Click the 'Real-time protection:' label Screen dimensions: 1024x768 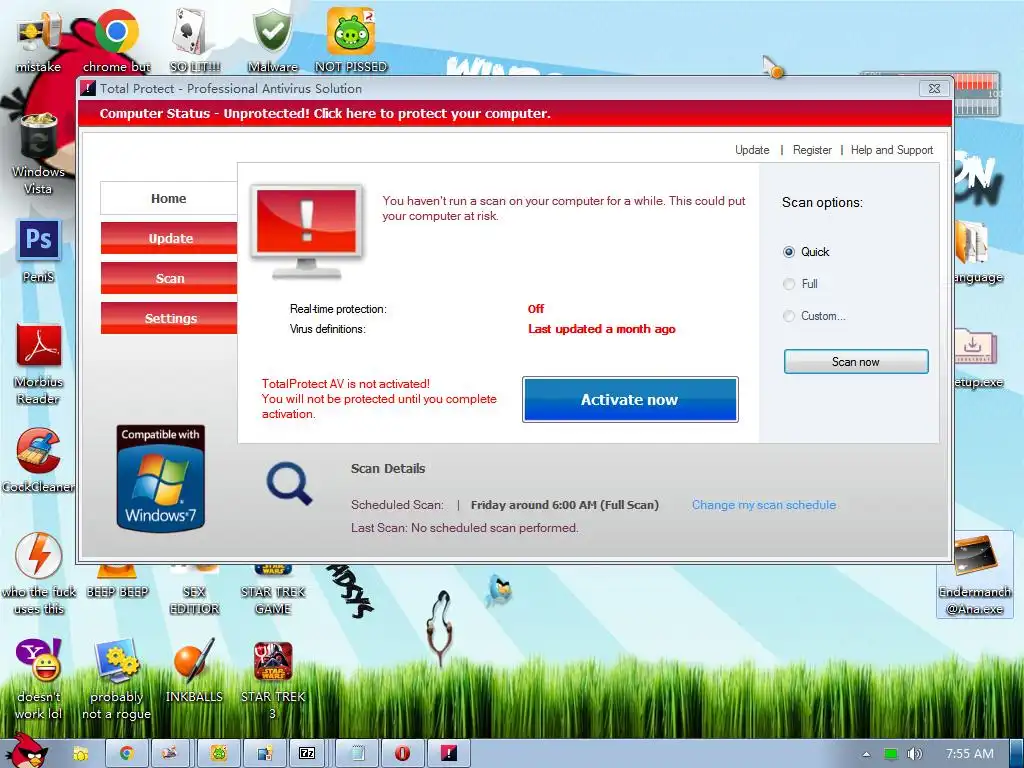pyautogui.click(x=338, y=309)
